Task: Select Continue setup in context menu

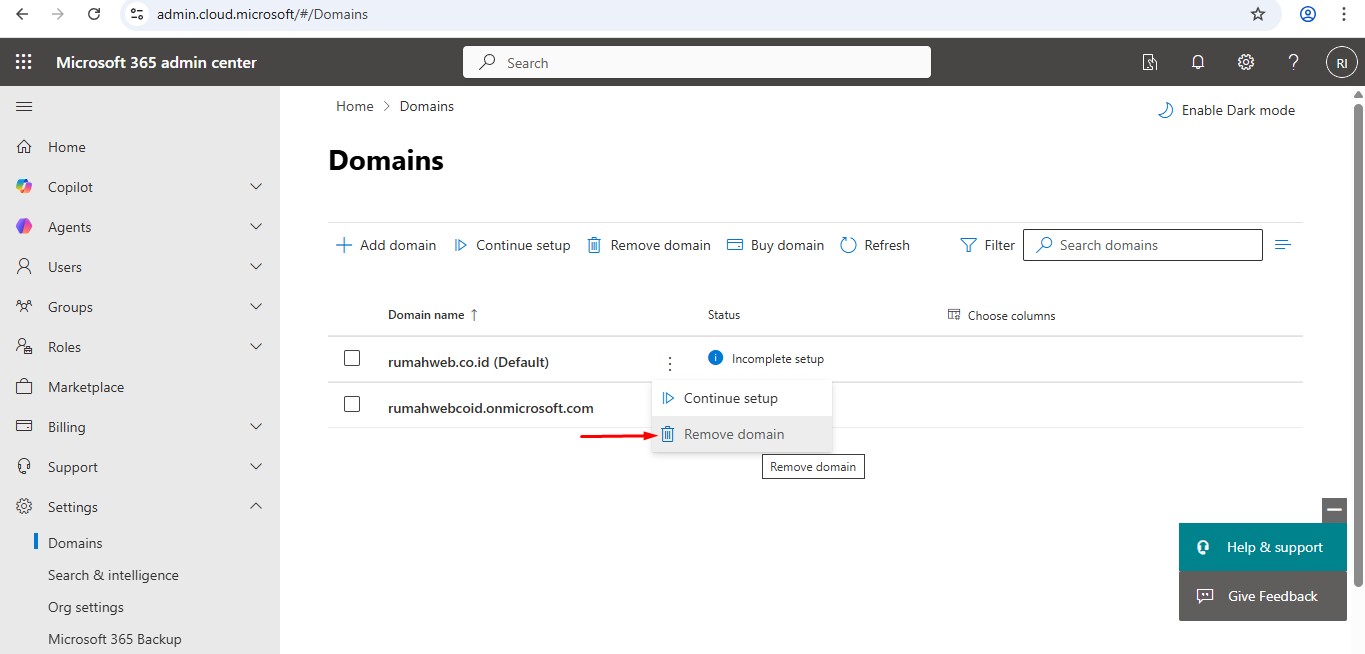Action: [730, 398]
